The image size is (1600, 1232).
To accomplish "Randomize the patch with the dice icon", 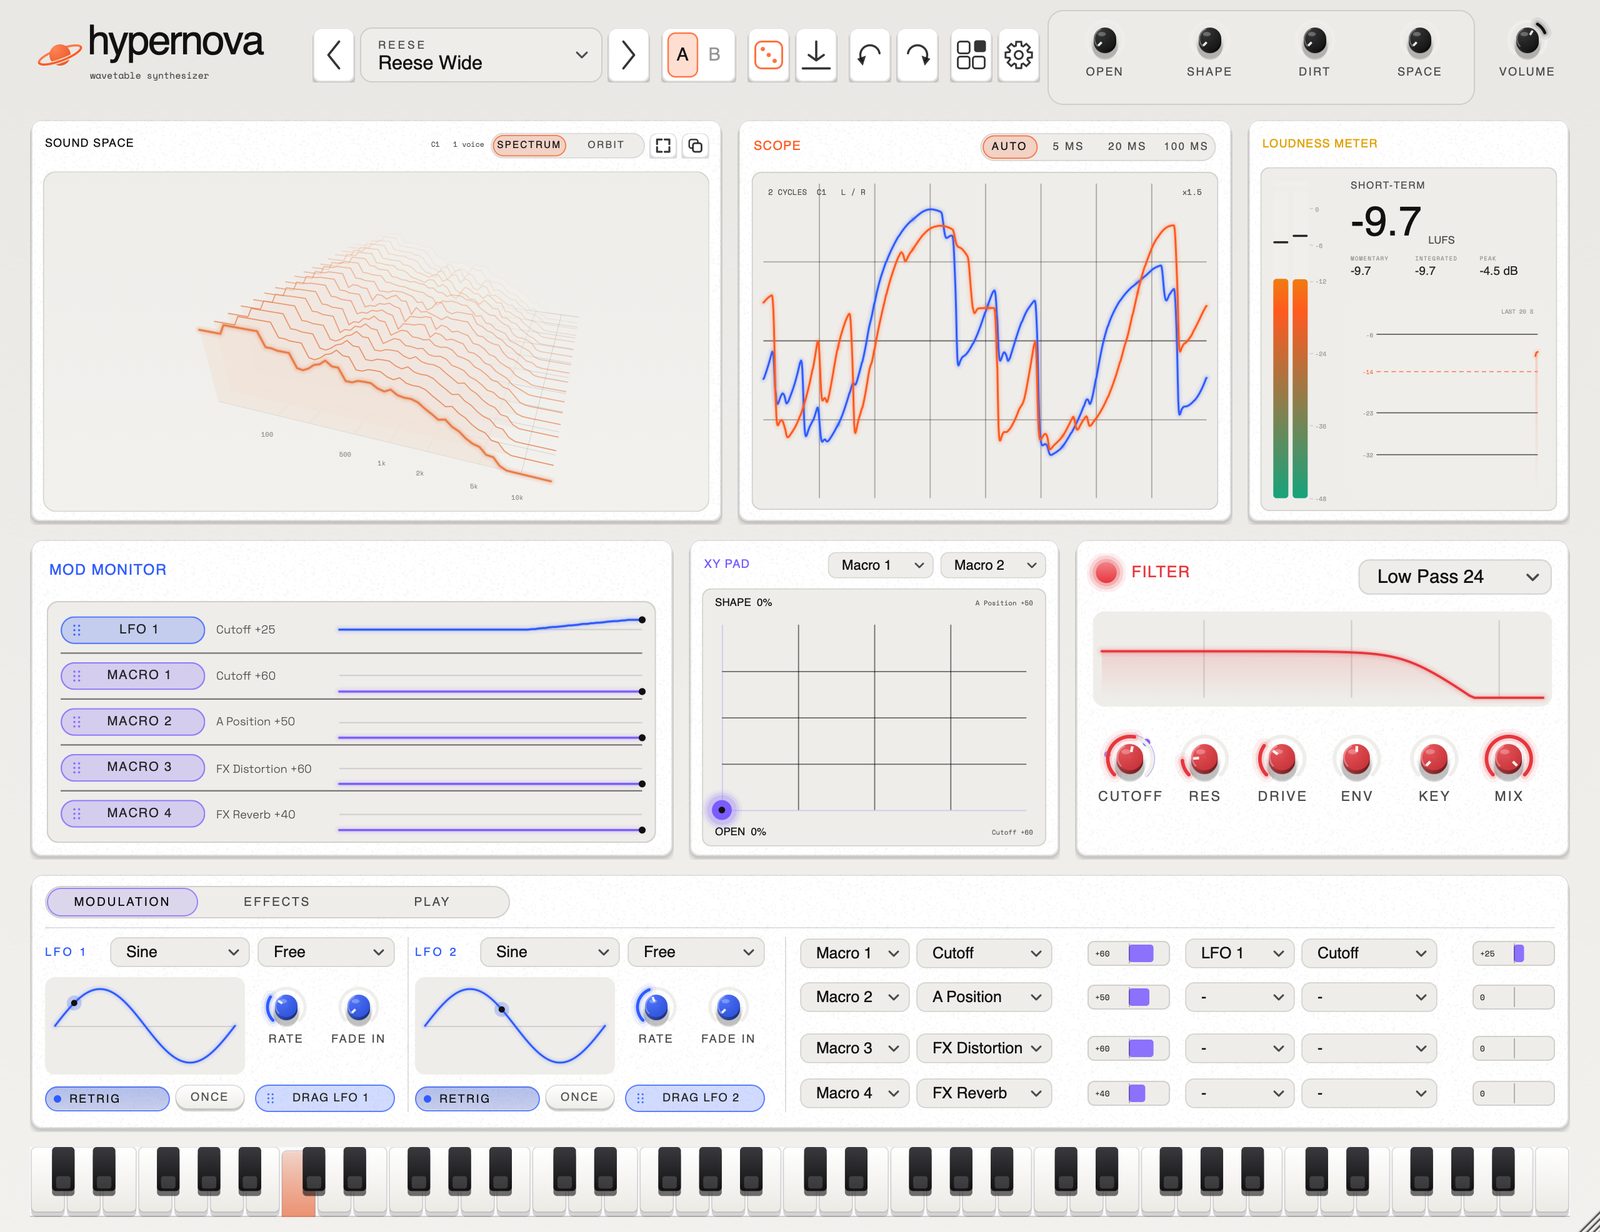I will point(768,55).
